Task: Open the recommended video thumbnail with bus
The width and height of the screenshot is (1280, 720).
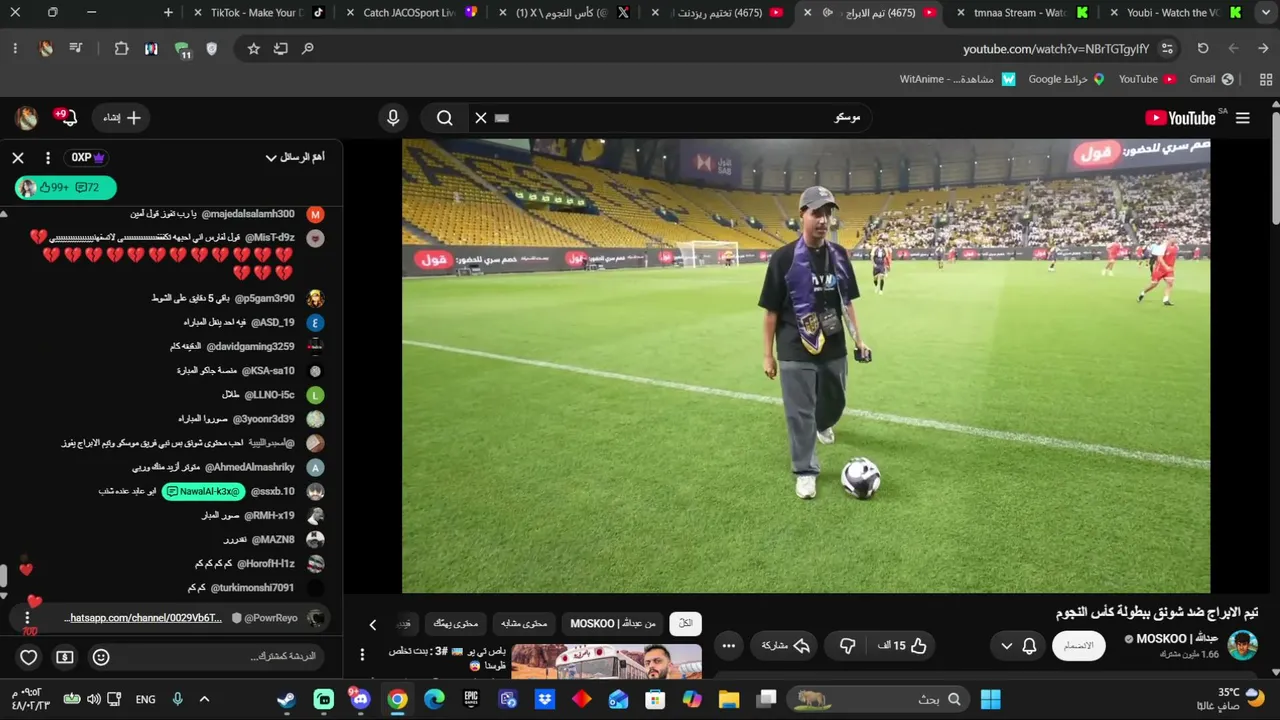Action: click(x=606, y=662)
